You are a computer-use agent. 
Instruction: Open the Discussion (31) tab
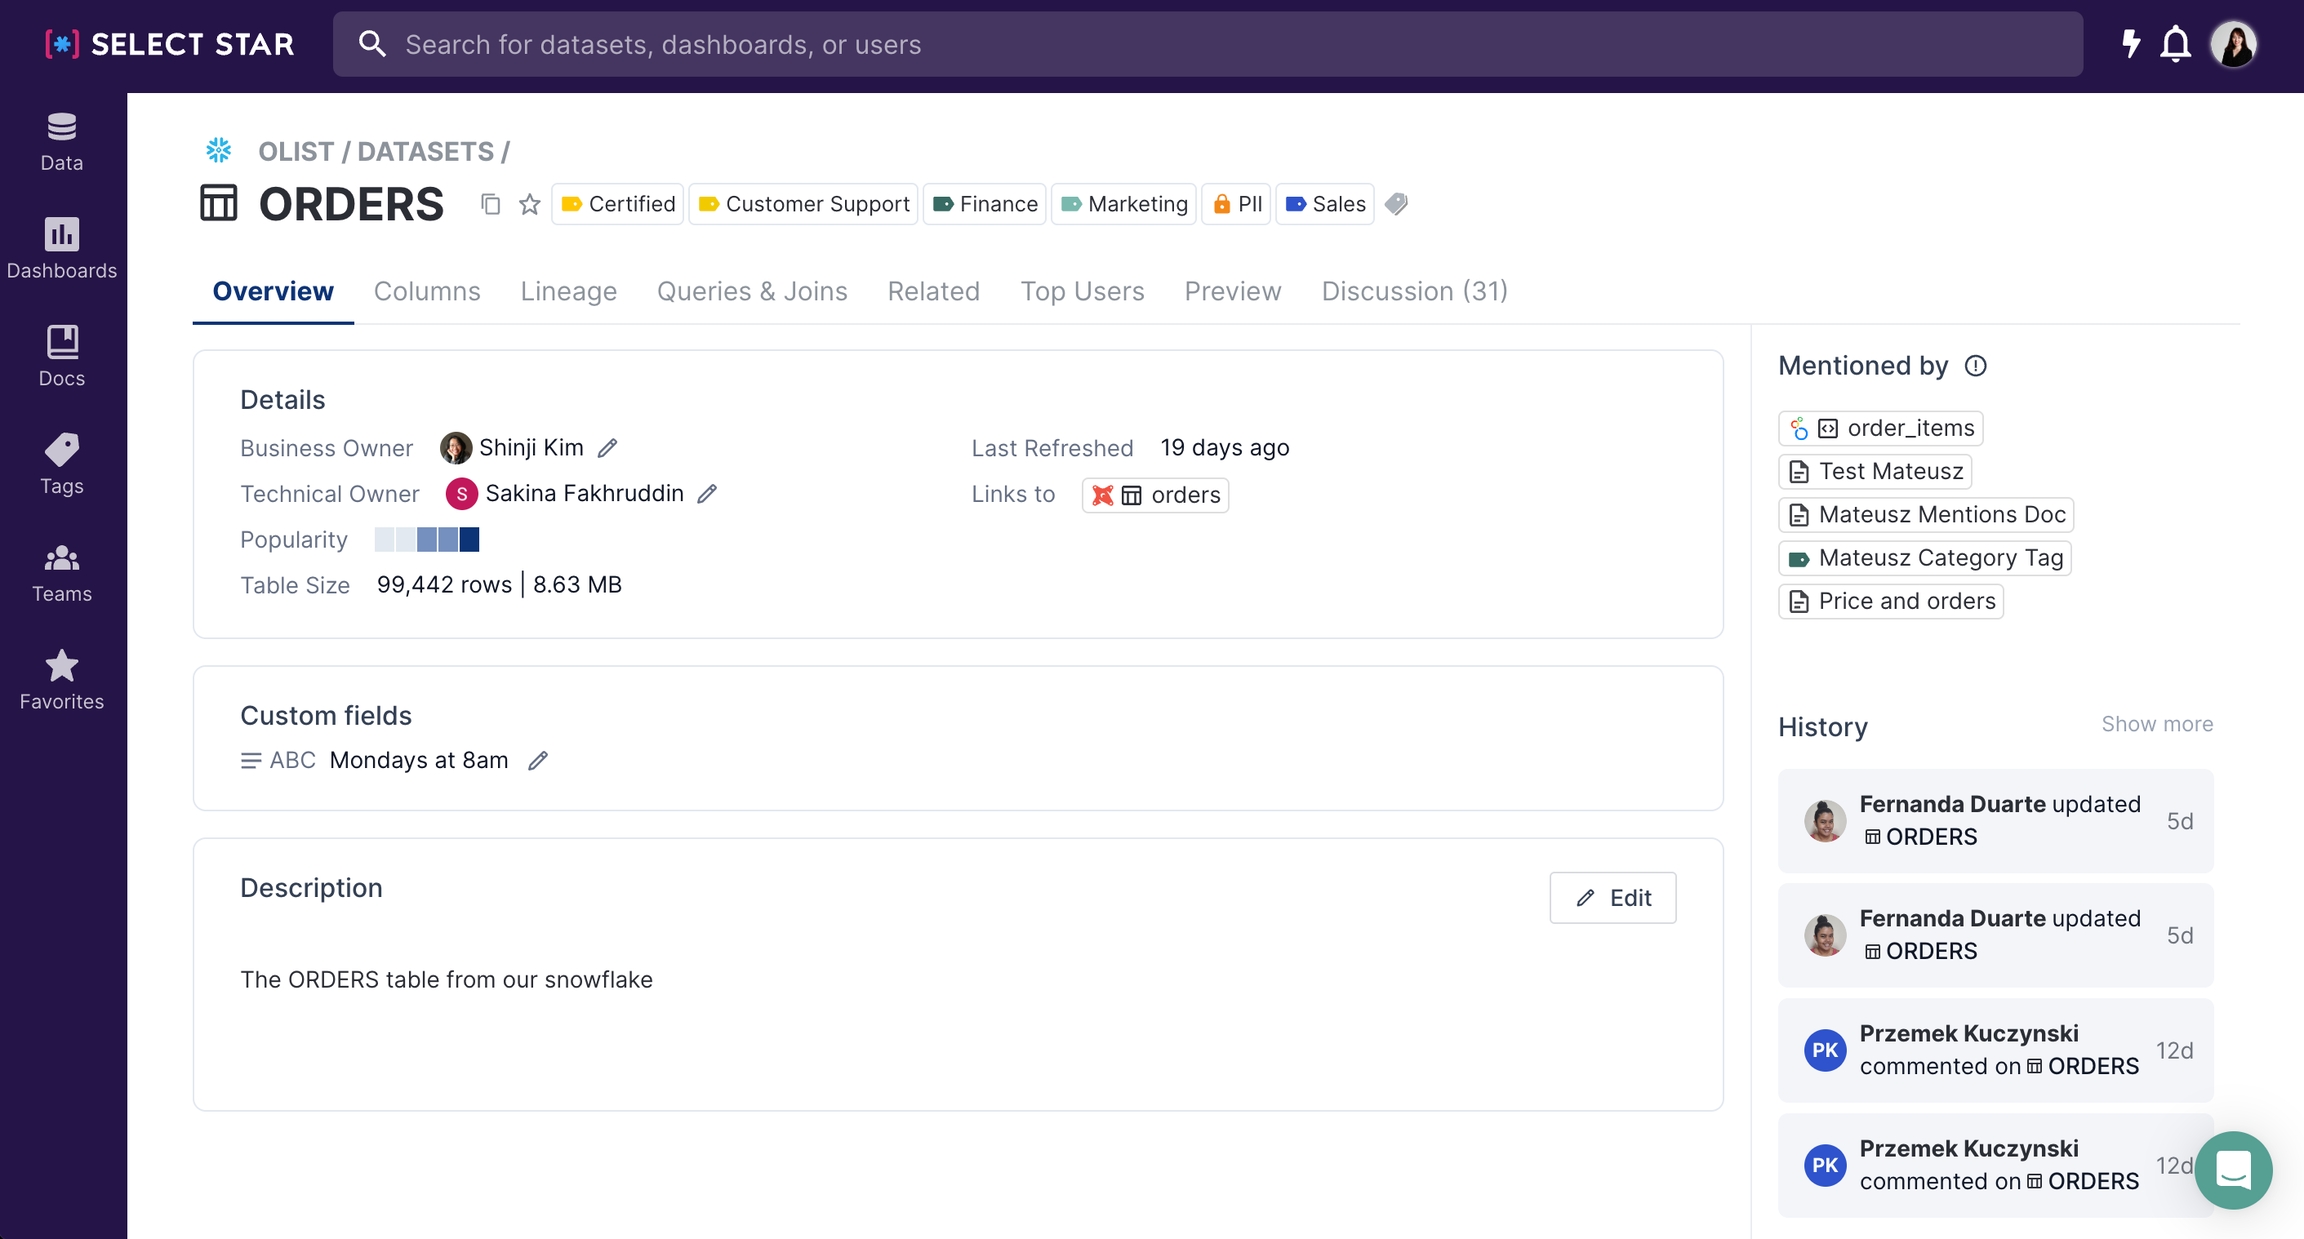(1414, 291)
